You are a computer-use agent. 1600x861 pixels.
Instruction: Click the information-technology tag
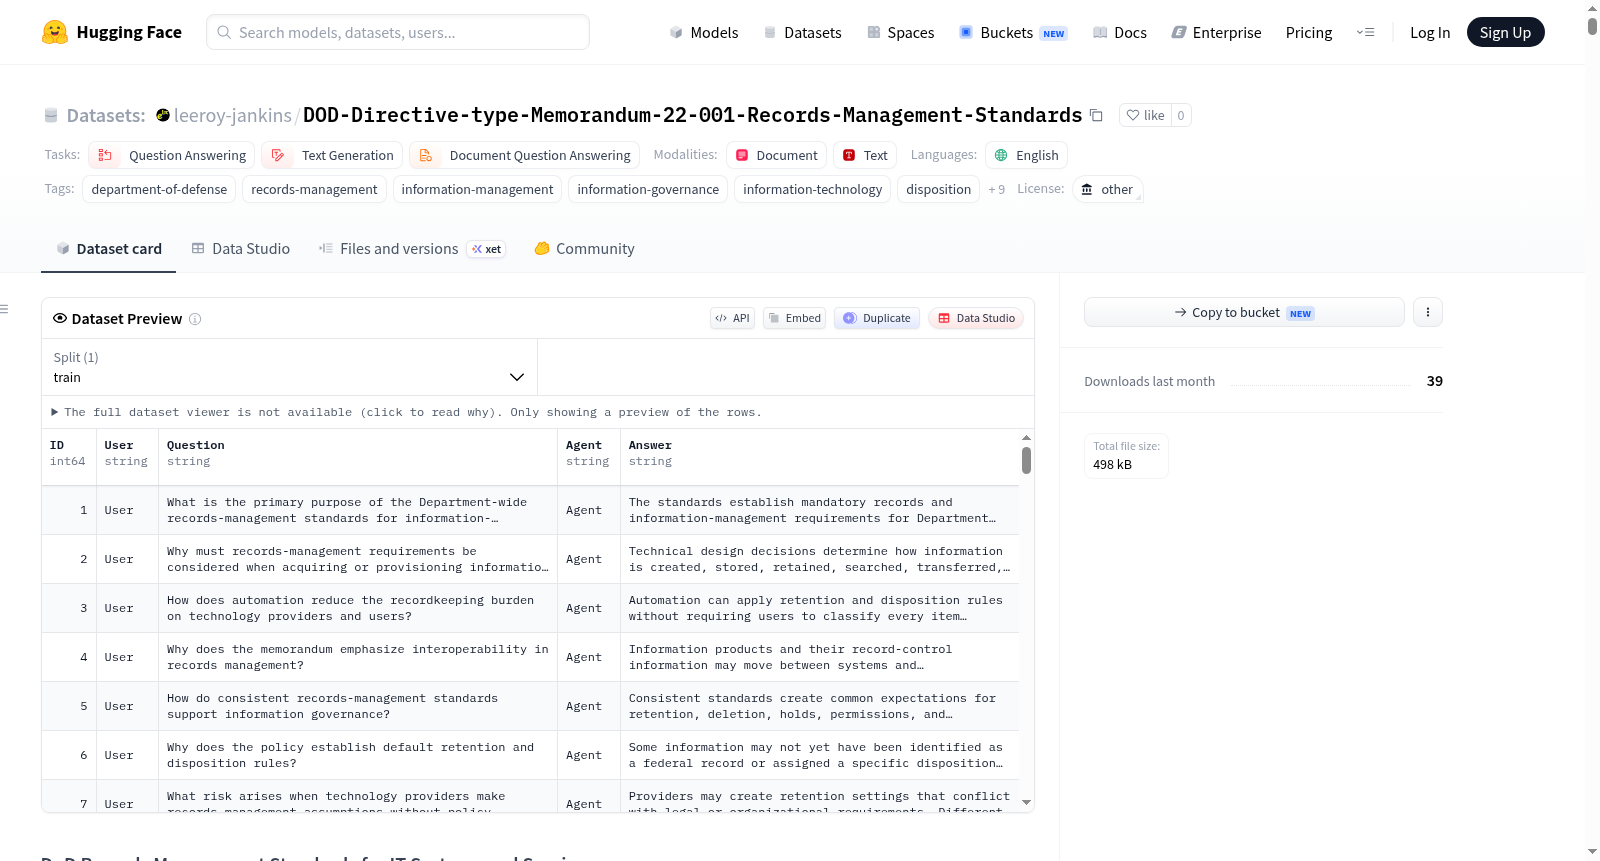[812, 189]
